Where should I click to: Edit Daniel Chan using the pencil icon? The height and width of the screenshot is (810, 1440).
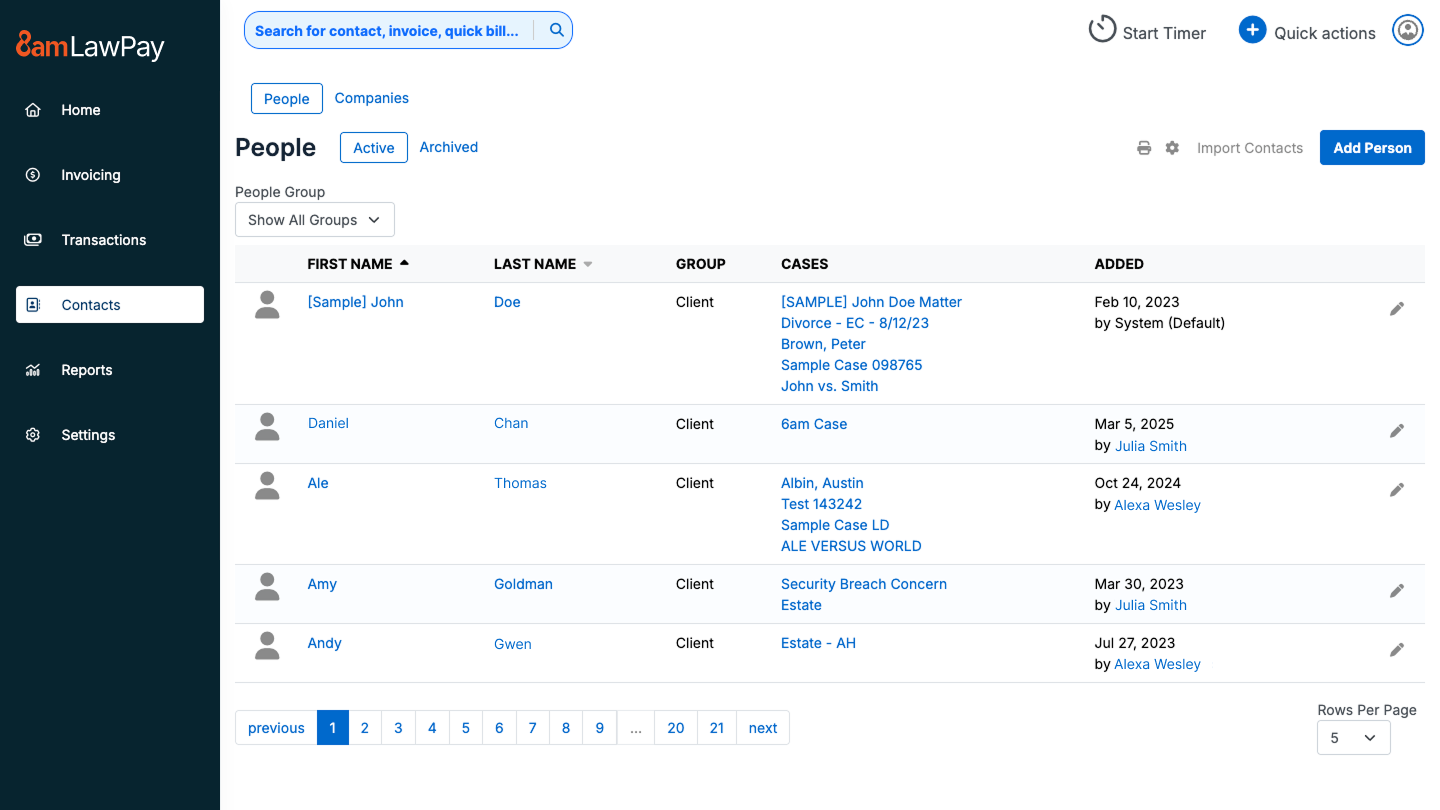1397,430
